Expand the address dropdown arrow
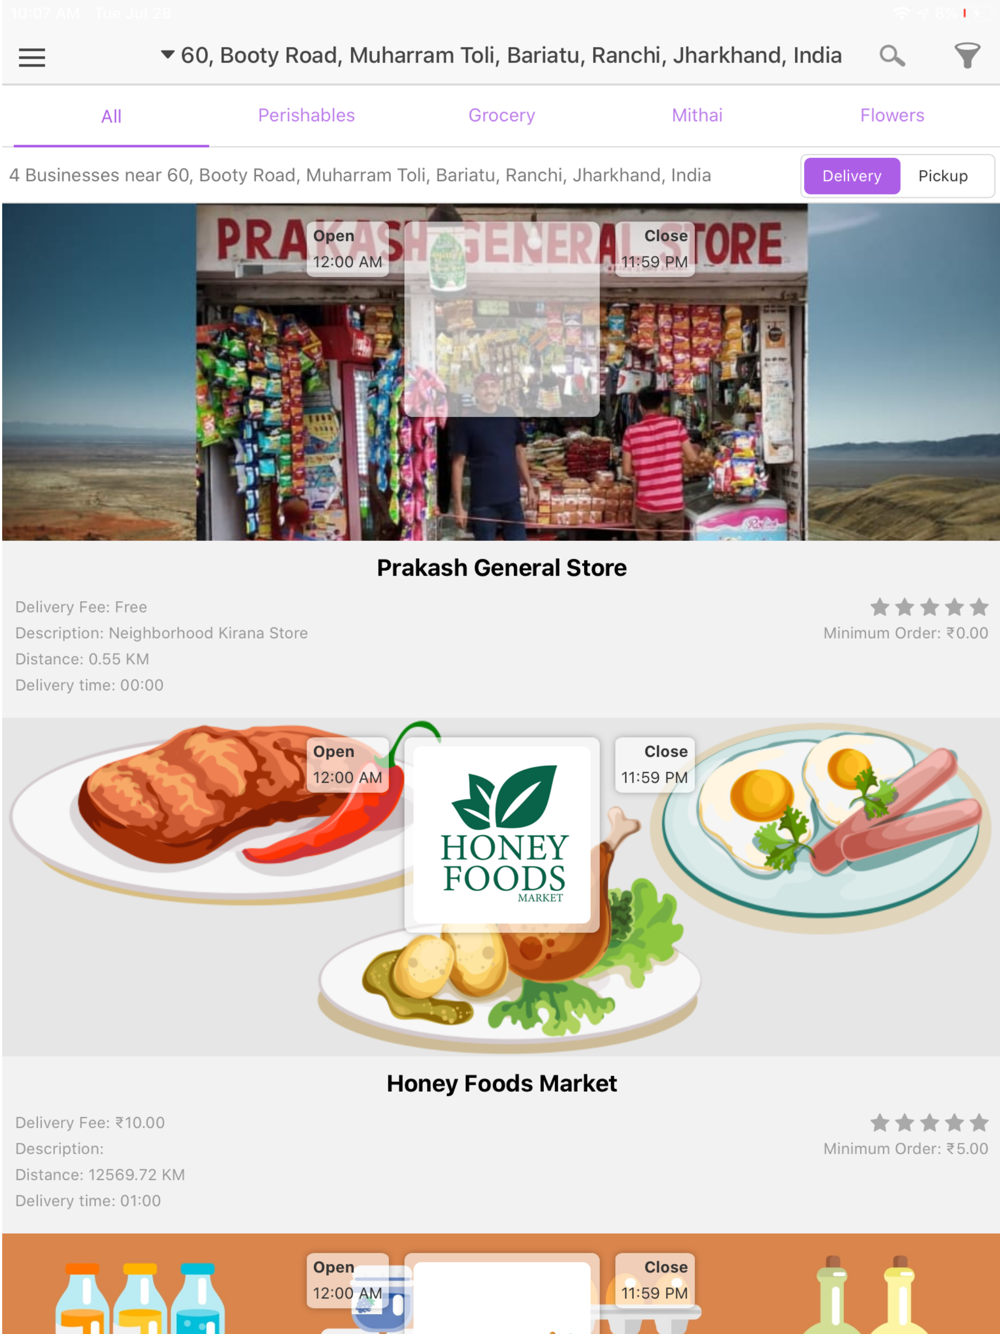Viewport: 1000px width, 1334px height. (x=167, y=55)
